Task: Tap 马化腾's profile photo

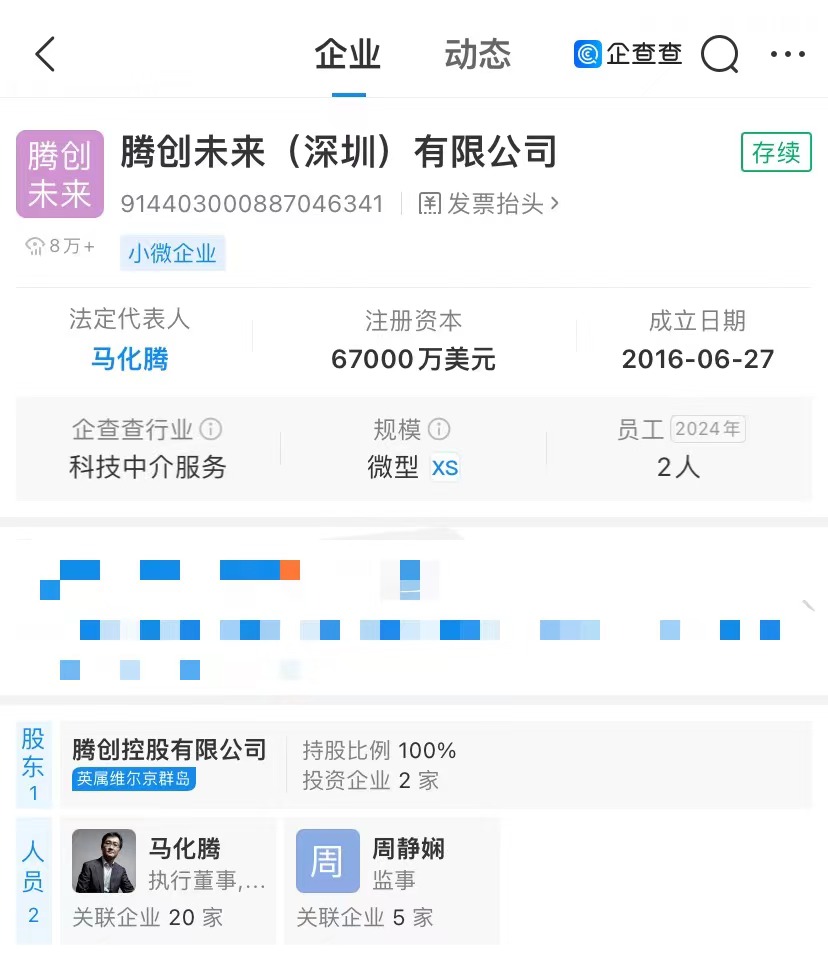Action: tap(104, 861)
